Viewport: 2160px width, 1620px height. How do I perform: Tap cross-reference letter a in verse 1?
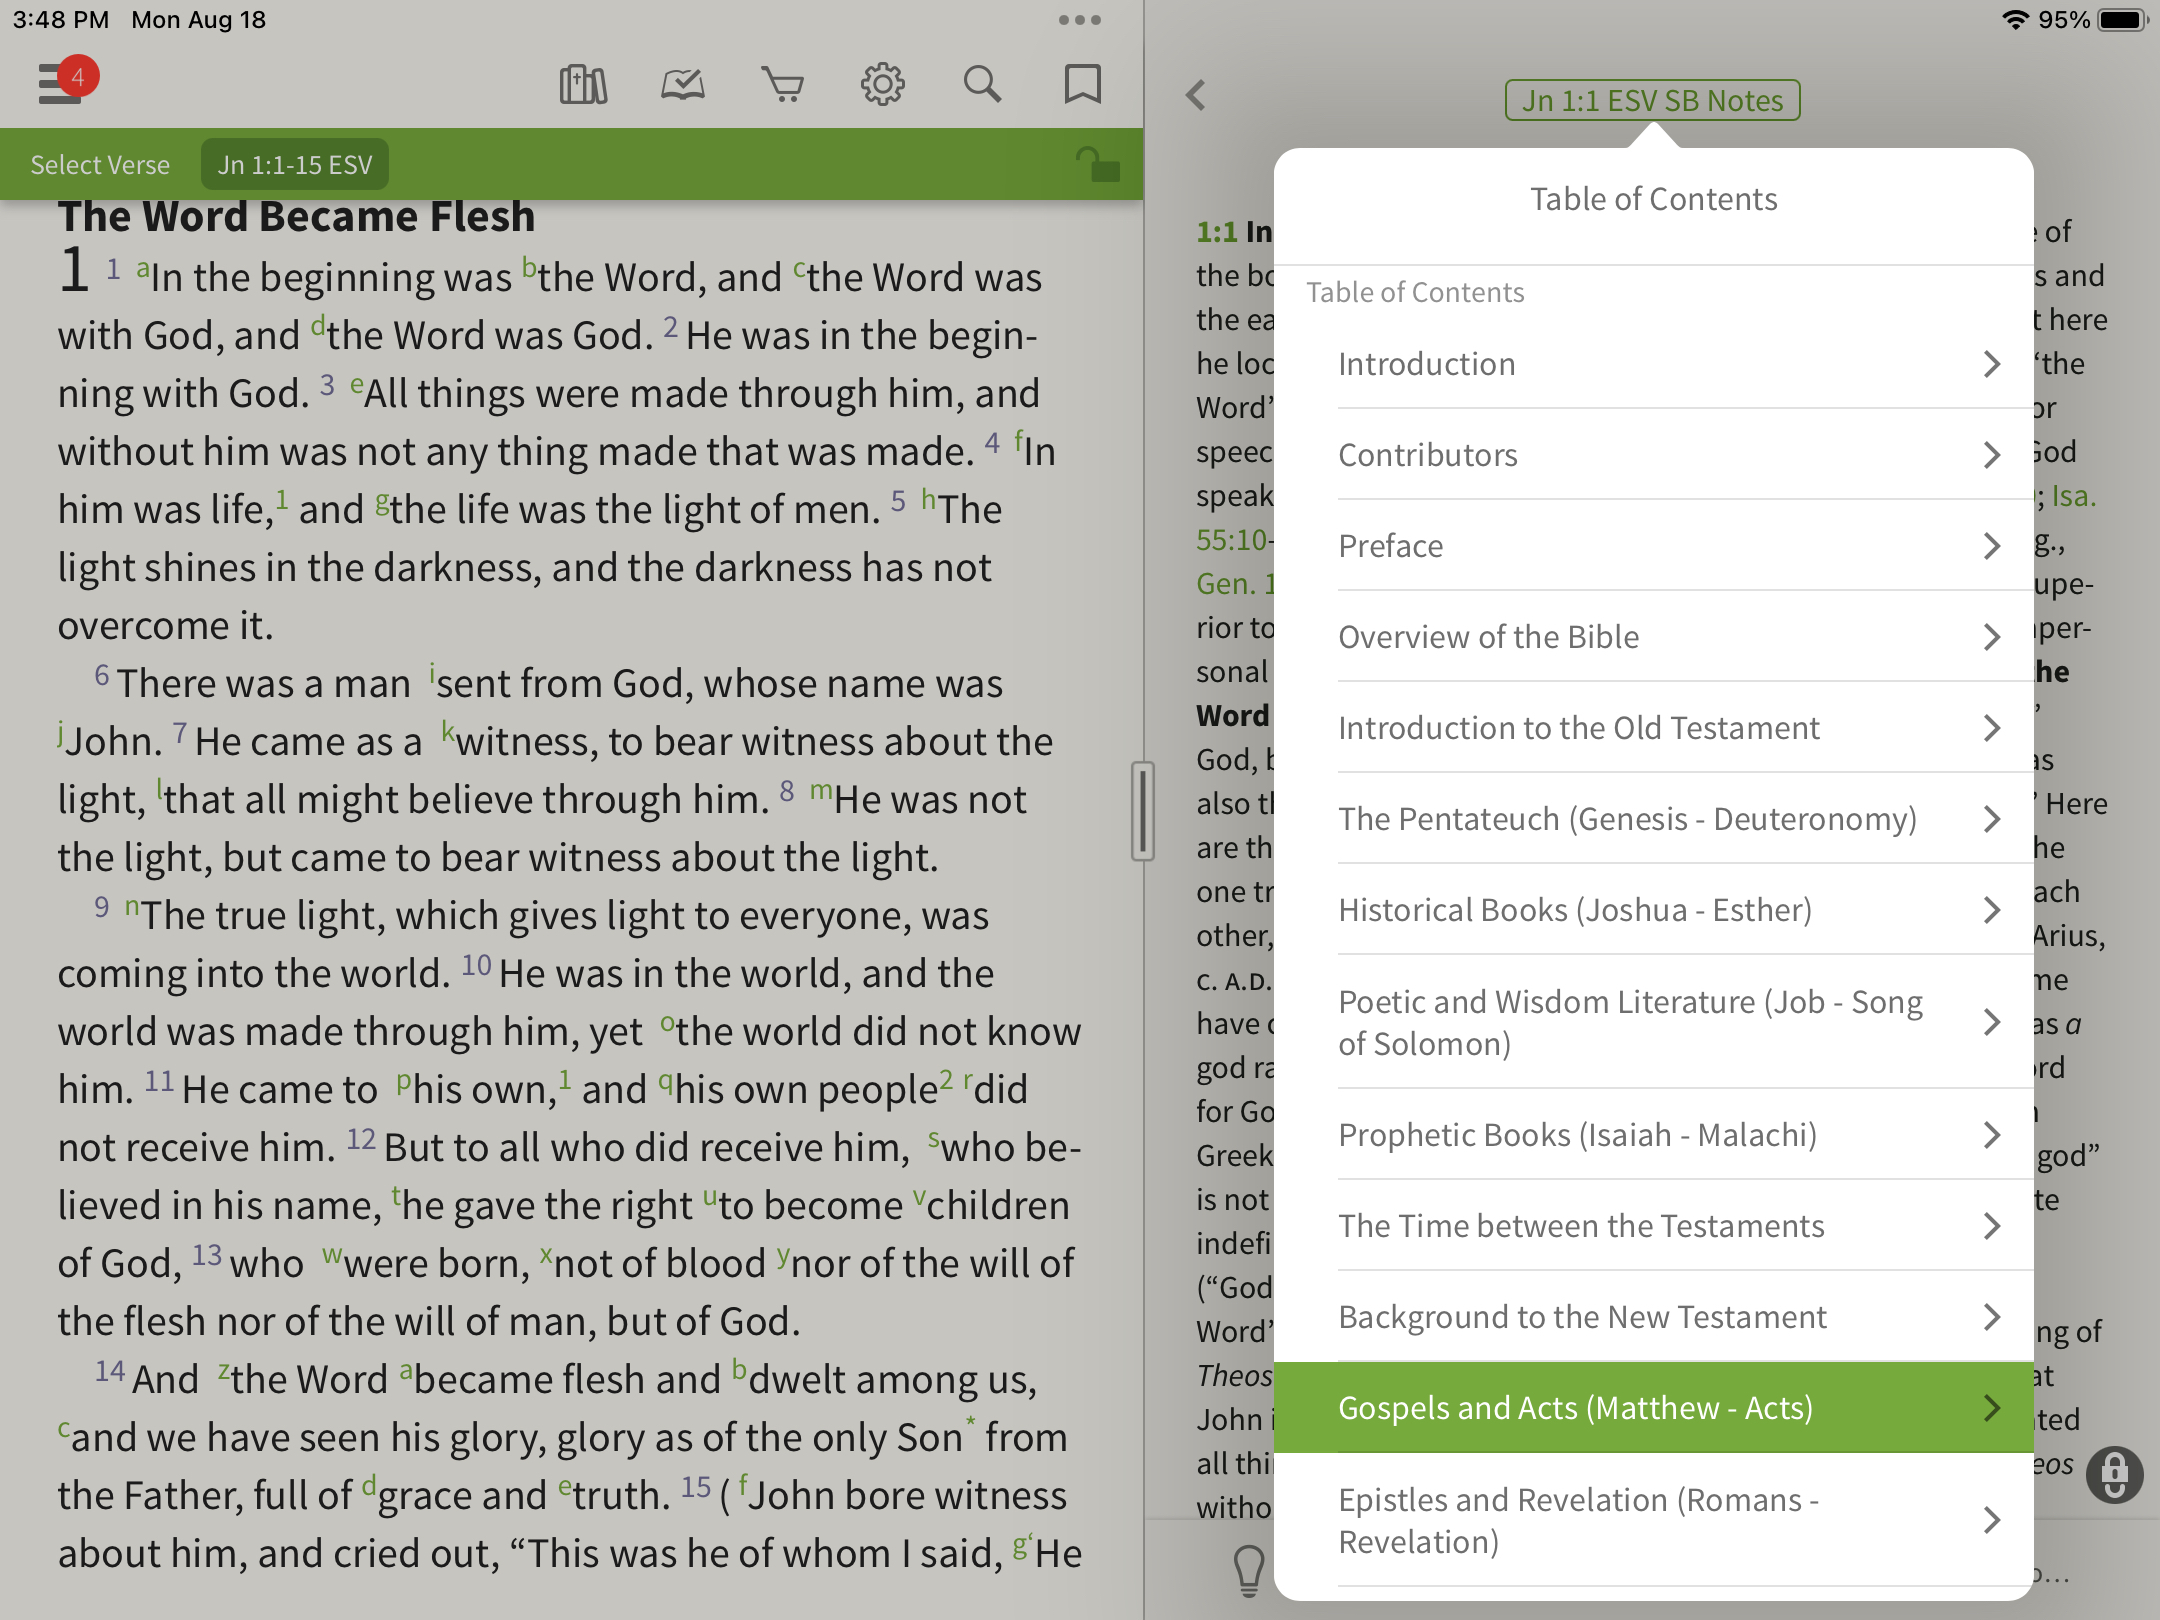tap(143, 268)
